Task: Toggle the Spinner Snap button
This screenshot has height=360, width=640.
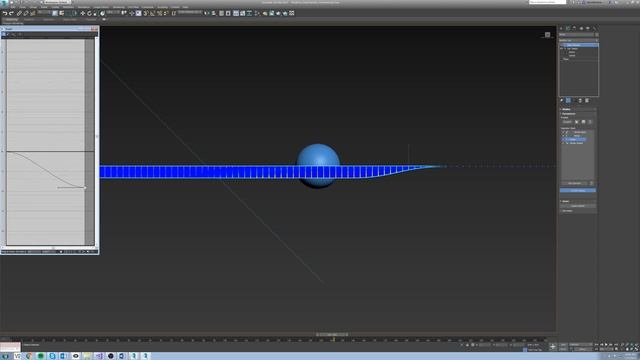Action: pos(166,13)
